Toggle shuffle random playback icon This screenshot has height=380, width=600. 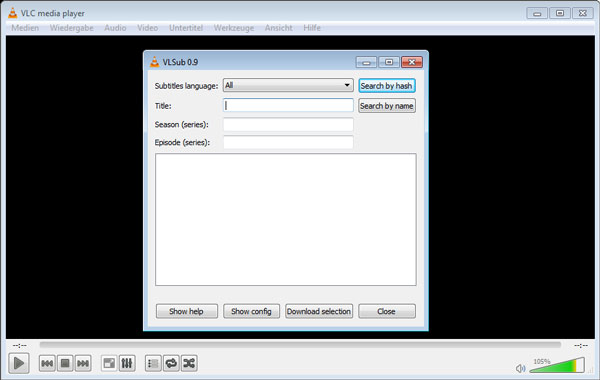[189, 363]
